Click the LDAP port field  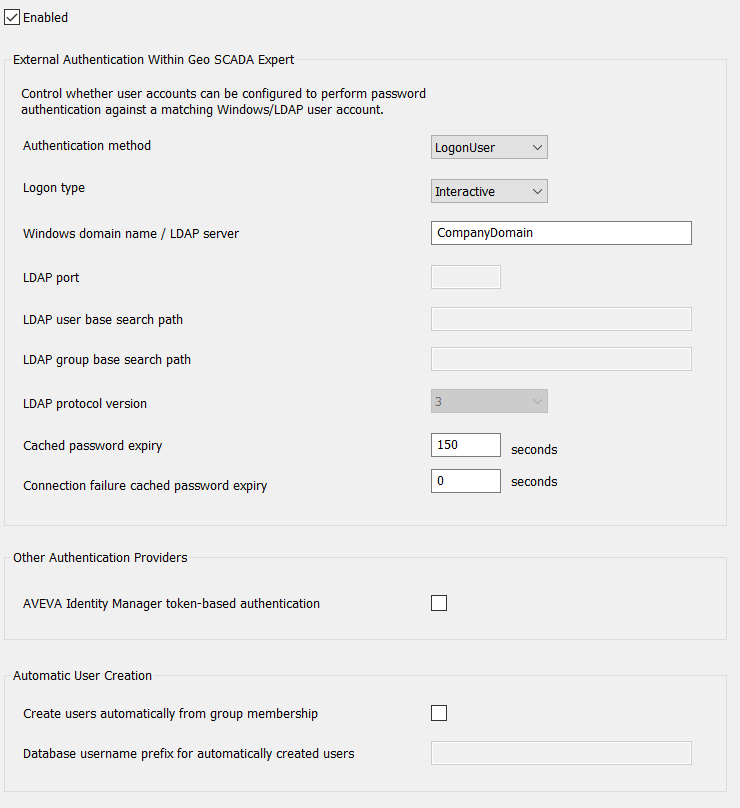pyautogui.click(x=465, y=277)
